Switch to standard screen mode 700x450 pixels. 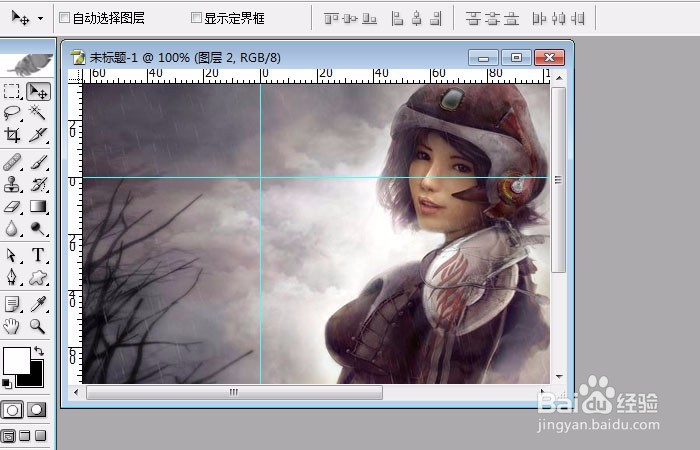[x=8, y=436]
